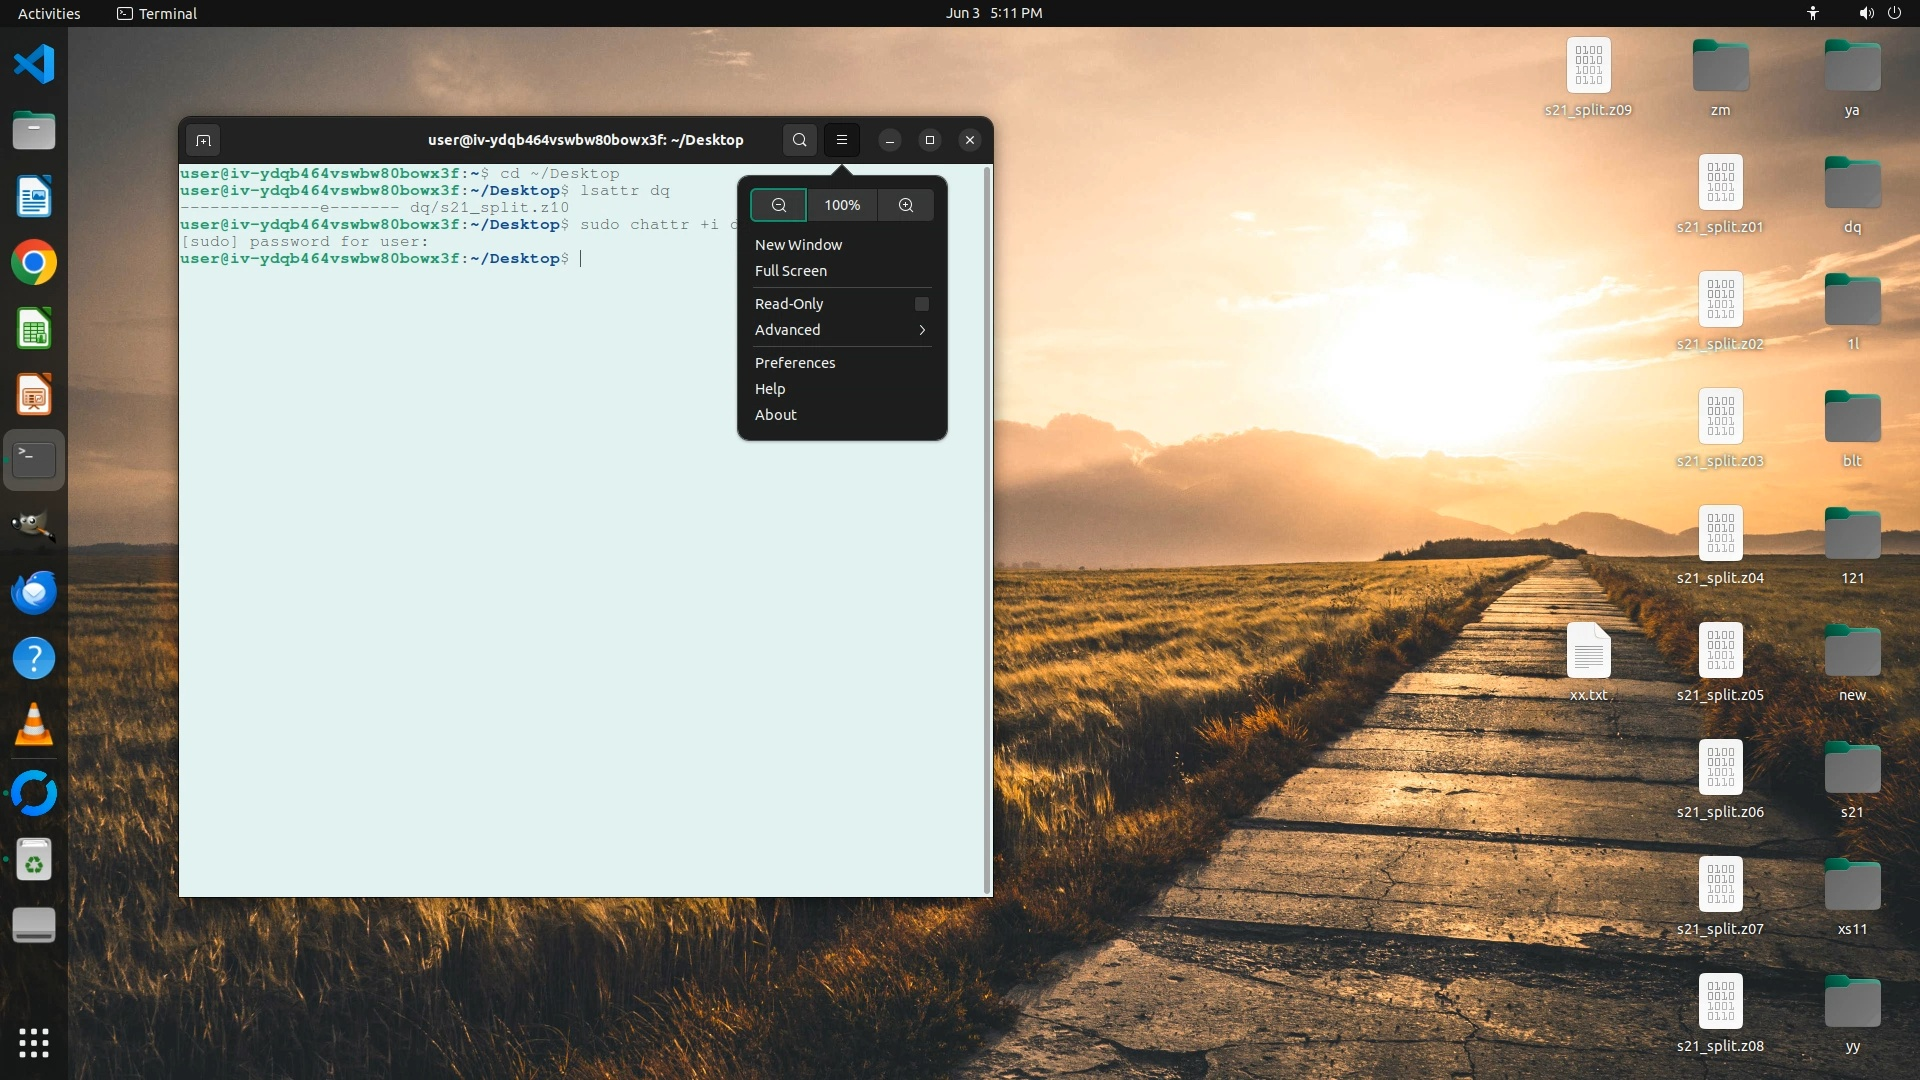1920x1080 pixels.
Task: Reset zoom with the 100% button
Action: tap(842, 205)
